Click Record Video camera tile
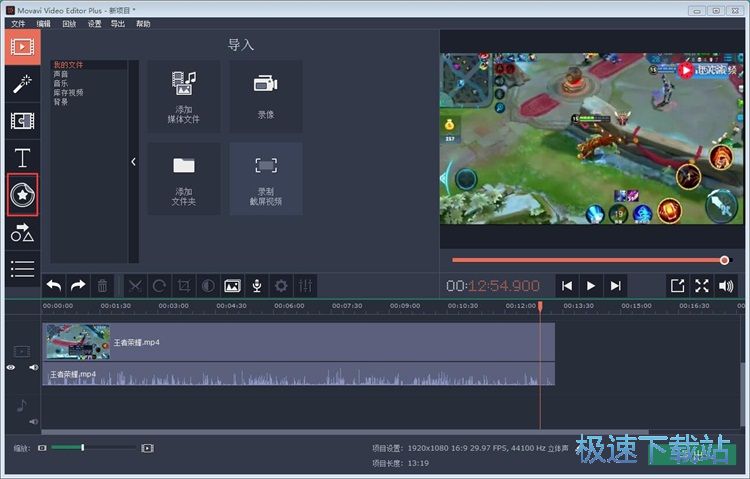 coord(266,97)
